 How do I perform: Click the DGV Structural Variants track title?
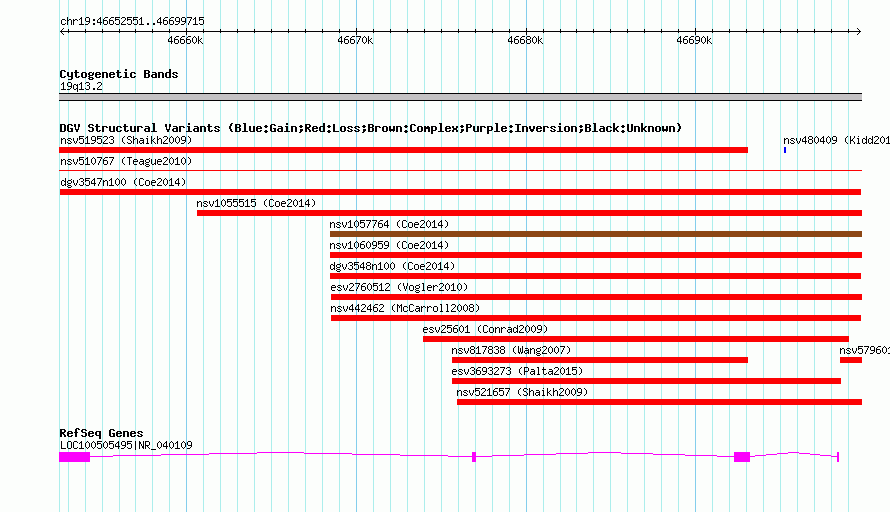click(371, 128)
